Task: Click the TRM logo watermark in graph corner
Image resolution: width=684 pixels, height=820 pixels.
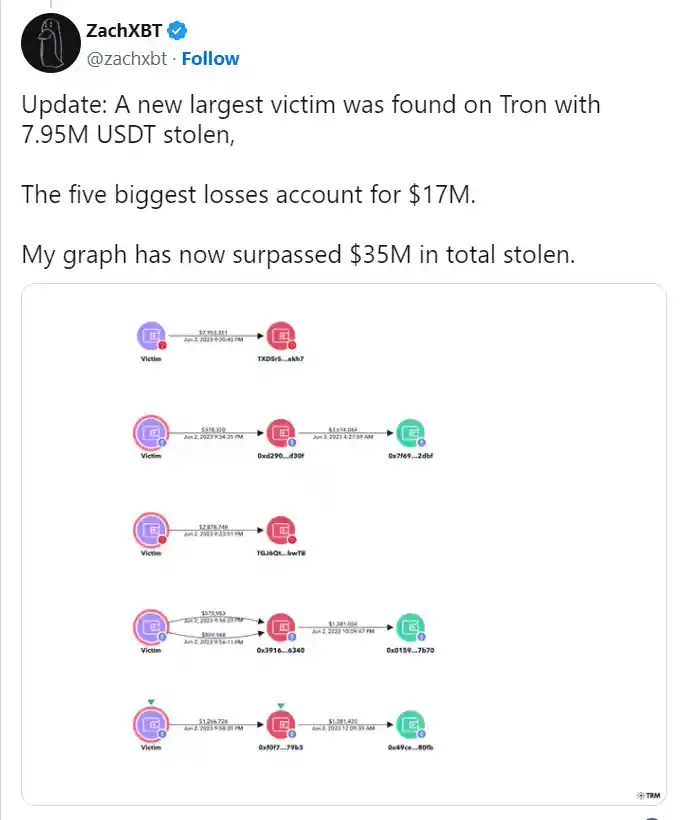Action: [x=648, y=795]
